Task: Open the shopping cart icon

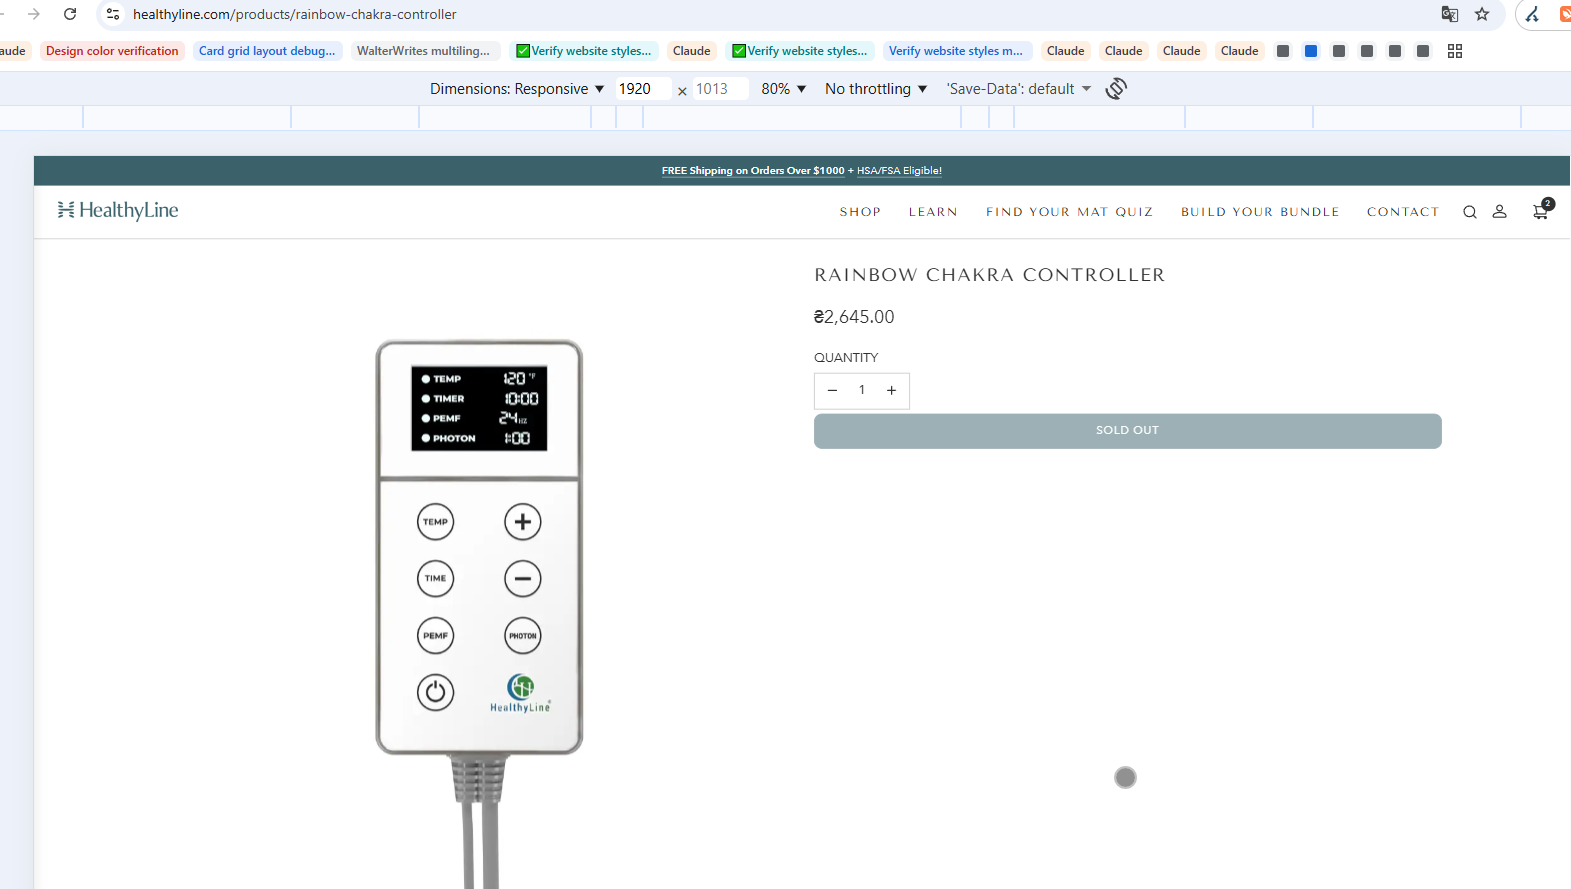Action: pos(1541,211)
